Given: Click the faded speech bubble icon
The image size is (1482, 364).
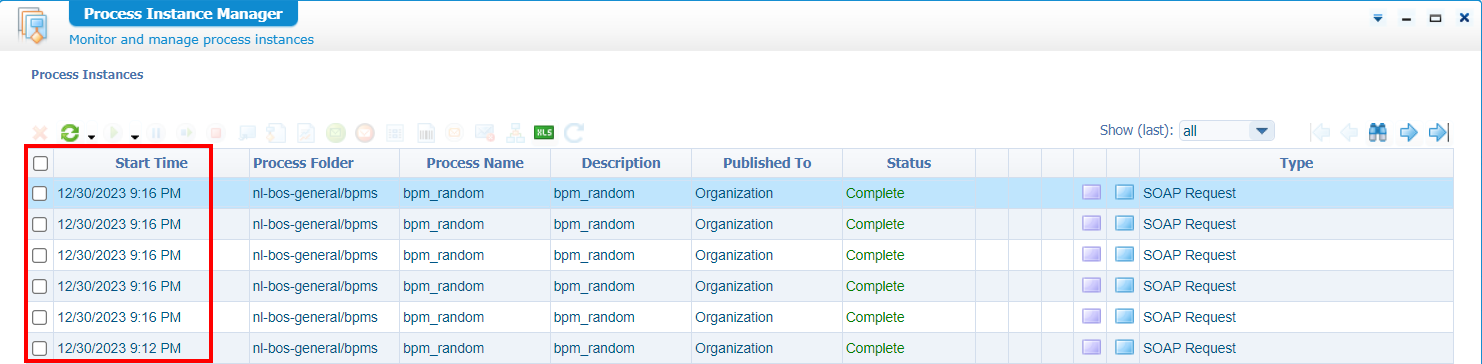Looking at the screenshot, I should [x=247, y=133].
